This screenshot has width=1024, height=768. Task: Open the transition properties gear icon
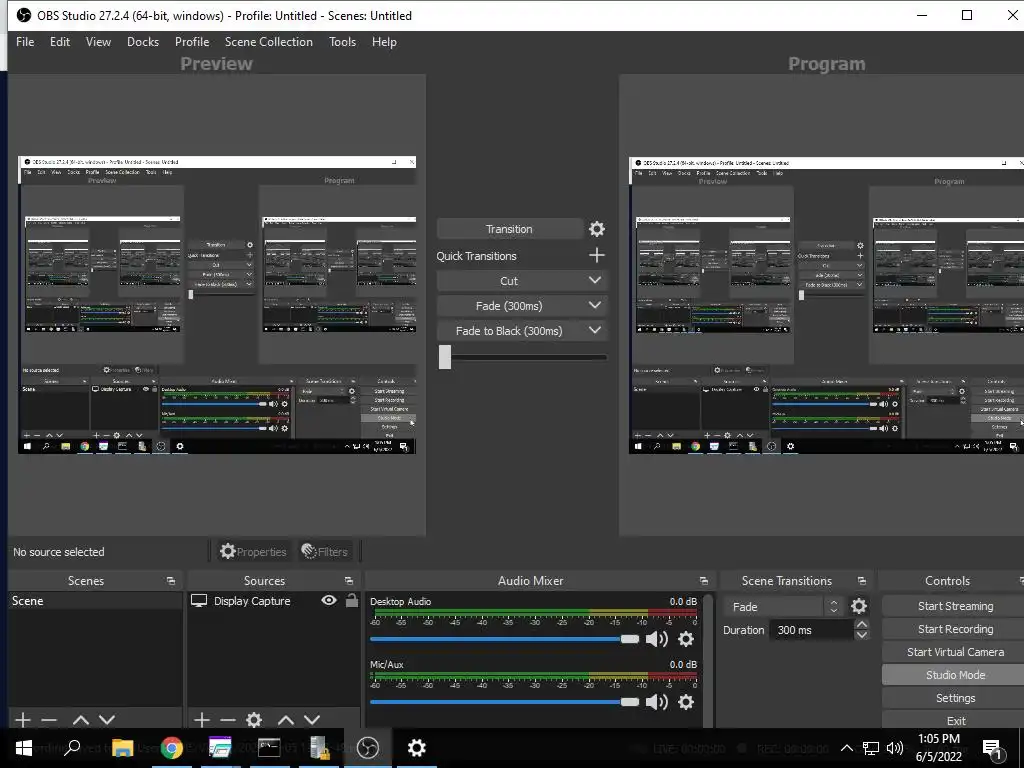pos(597,229)
